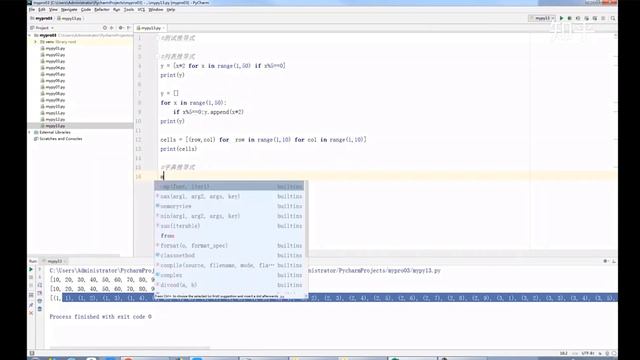The width and height of the screenshot is (640, 360).
Task: Open the View menu
Action: [x=53, y=9]
